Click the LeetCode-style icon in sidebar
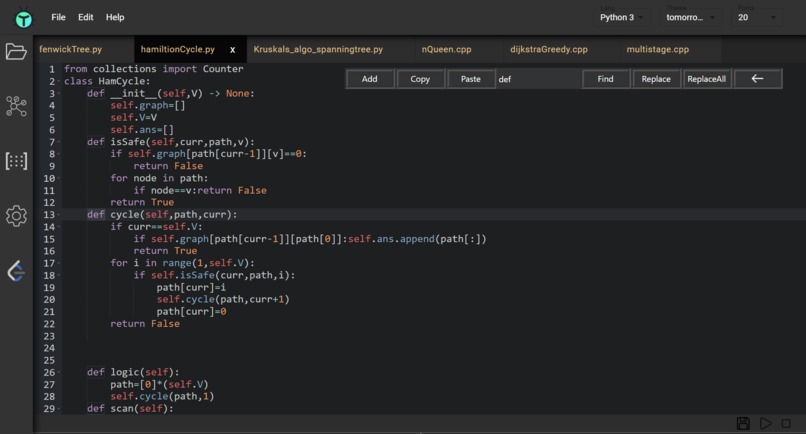The height and width of the screenshot is (434, 806). click(16, 271)
